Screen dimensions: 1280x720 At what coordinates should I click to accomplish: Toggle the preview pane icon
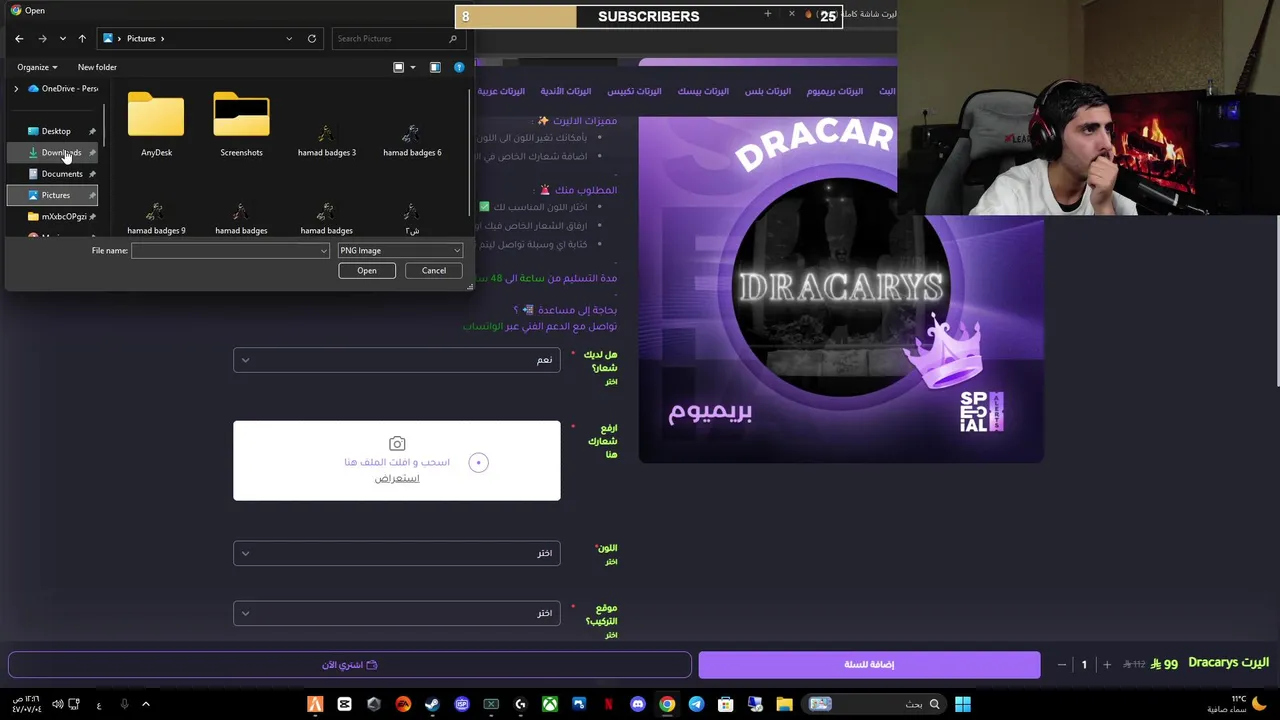(435, 67)
